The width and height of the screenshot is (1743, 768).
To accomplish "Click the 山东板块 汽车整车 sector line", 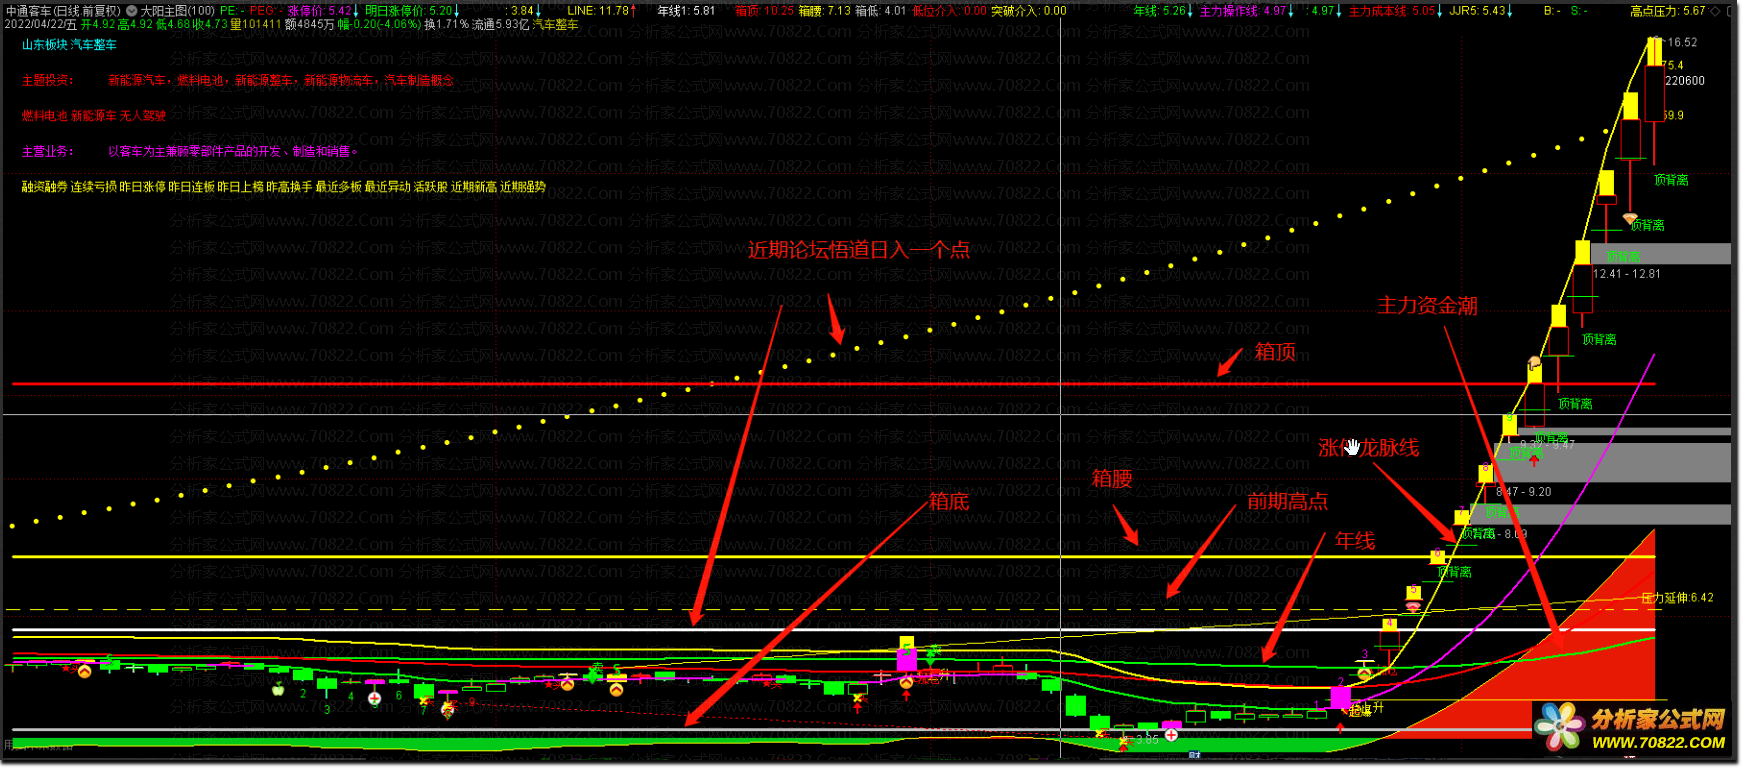I will 69,45.
